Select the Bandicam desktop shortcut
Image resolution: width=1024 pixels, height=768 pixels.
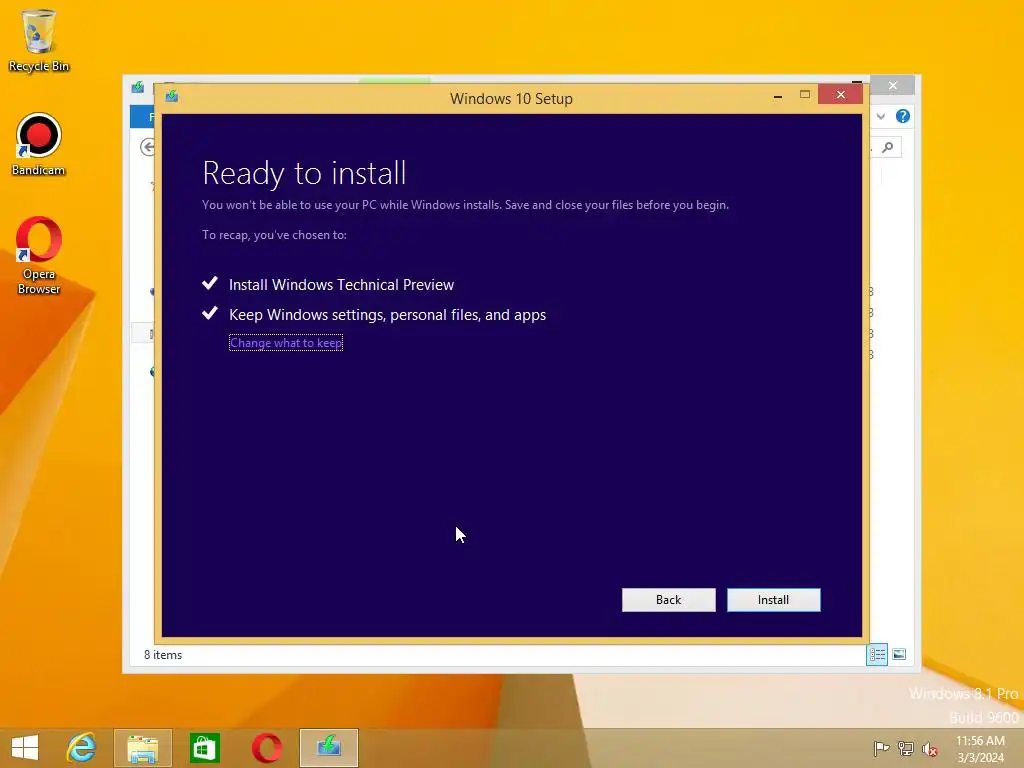click(39, 144)
